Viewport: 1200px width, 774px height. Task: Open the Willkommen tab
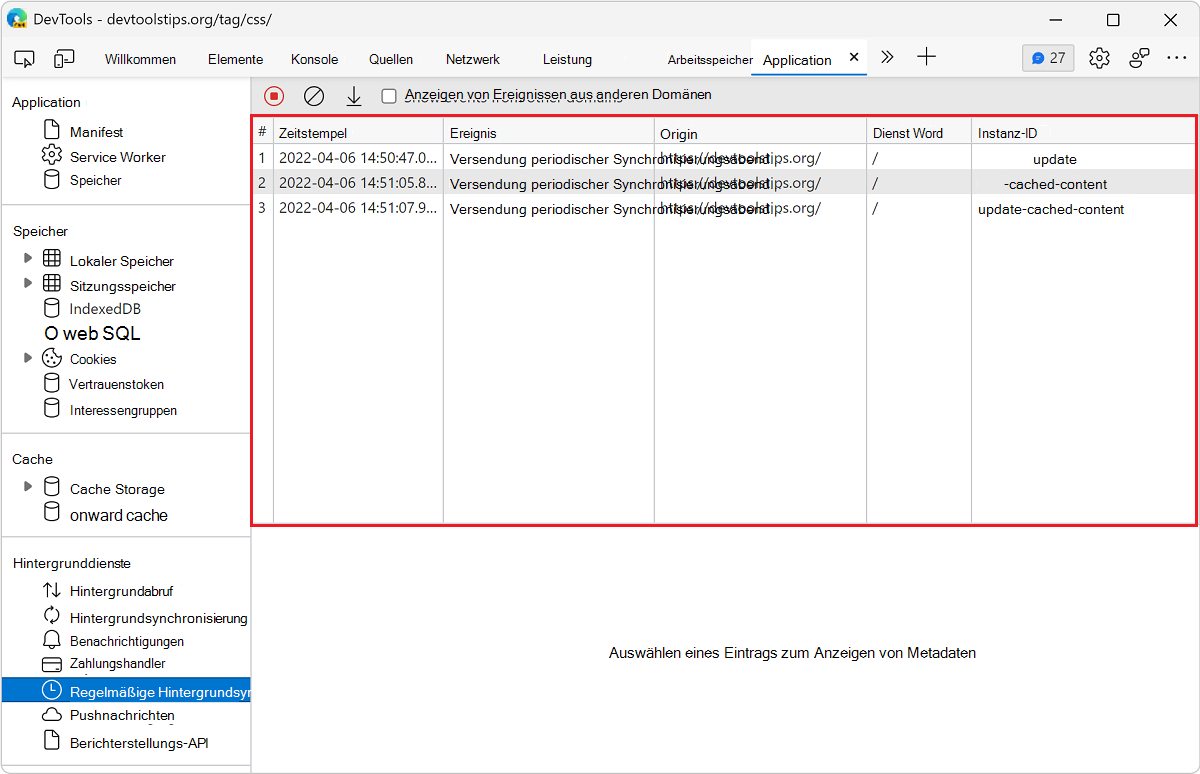click(140, 59)
